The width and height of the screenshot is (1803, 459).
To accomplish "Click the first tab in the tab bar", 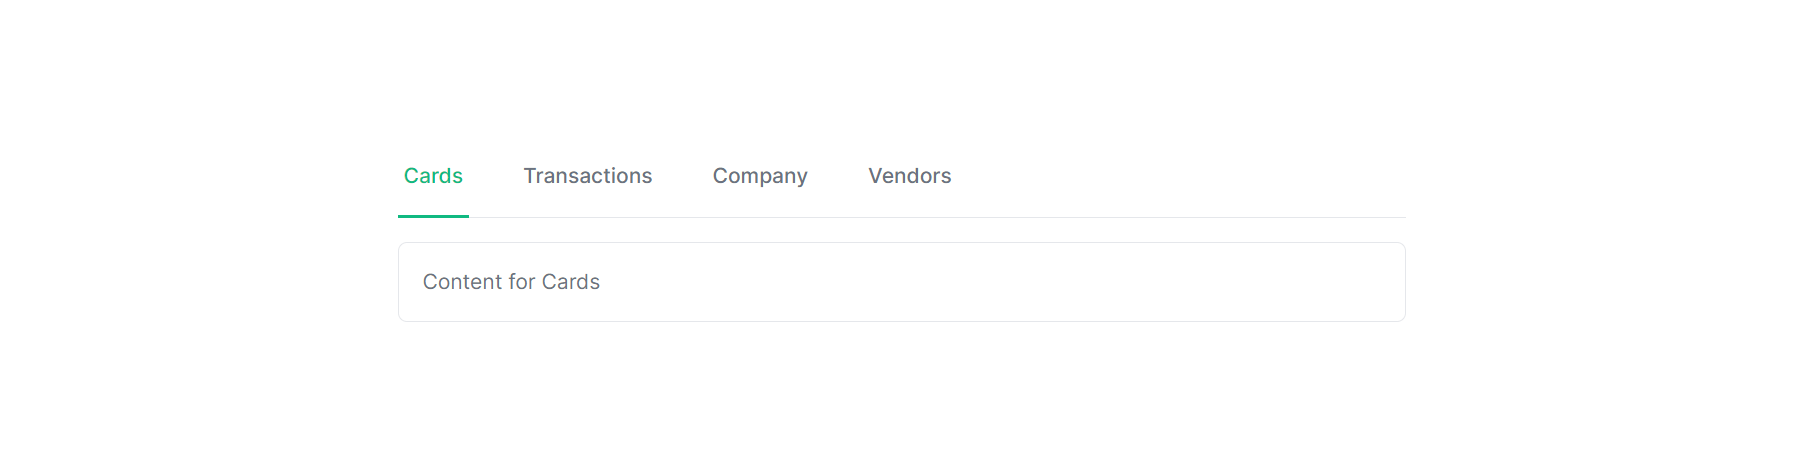I will [x=433, y=176].
